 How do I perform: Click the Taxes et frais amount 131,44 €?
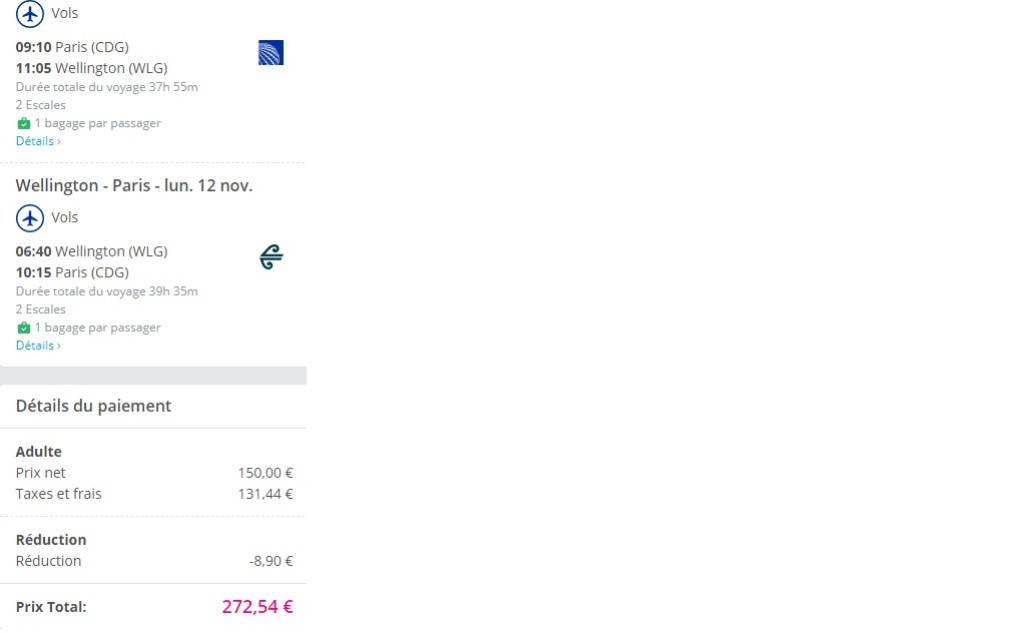coord(265,494)
